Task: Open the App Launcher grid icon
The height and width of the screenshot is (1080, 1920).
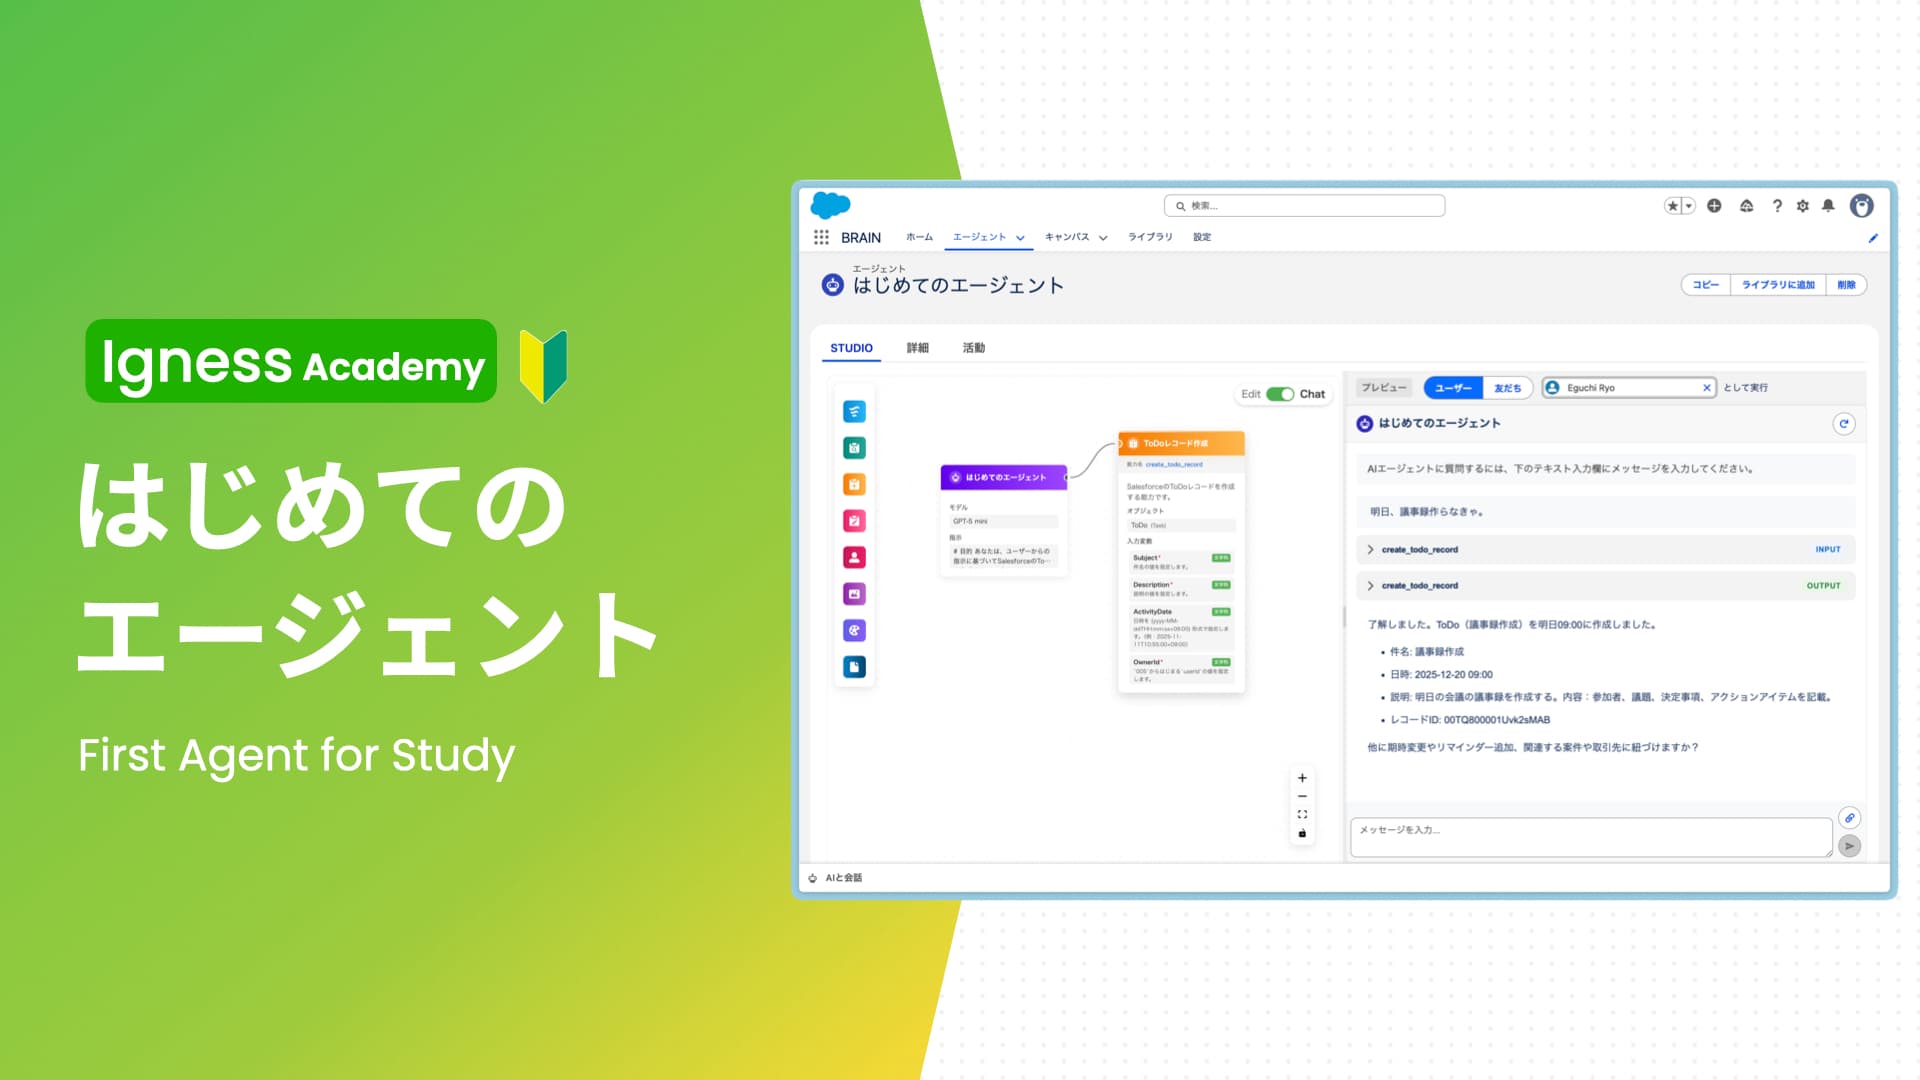Action: pos(821,237)
